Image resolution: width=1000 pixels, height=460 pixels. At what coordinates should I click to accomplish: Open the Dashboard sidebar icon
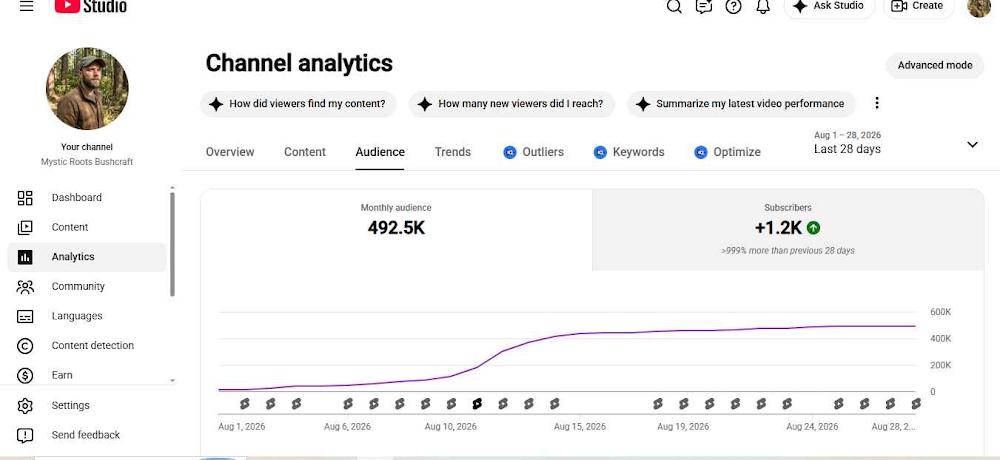point(25,198)
